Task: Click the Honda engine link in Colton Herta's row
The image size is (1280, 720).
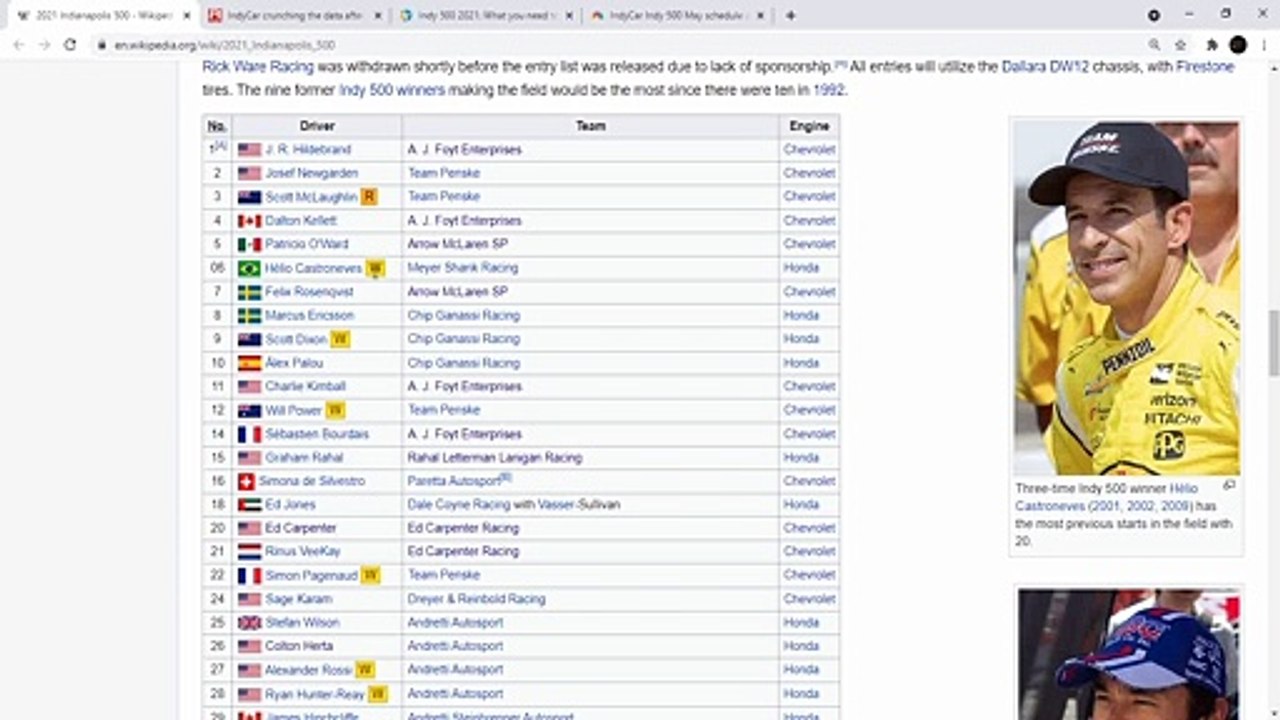Action: click(801, 646)
